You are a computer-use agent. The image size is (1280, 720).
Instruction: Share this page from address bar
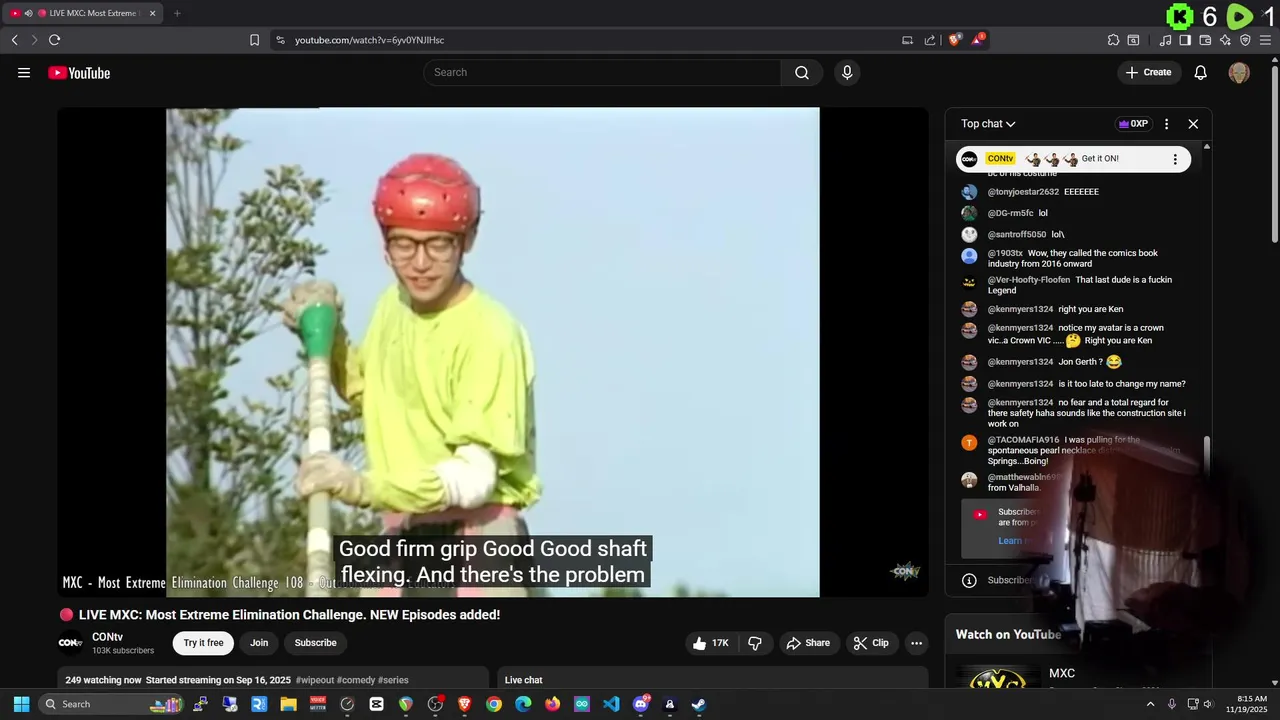tap(930, 40)
